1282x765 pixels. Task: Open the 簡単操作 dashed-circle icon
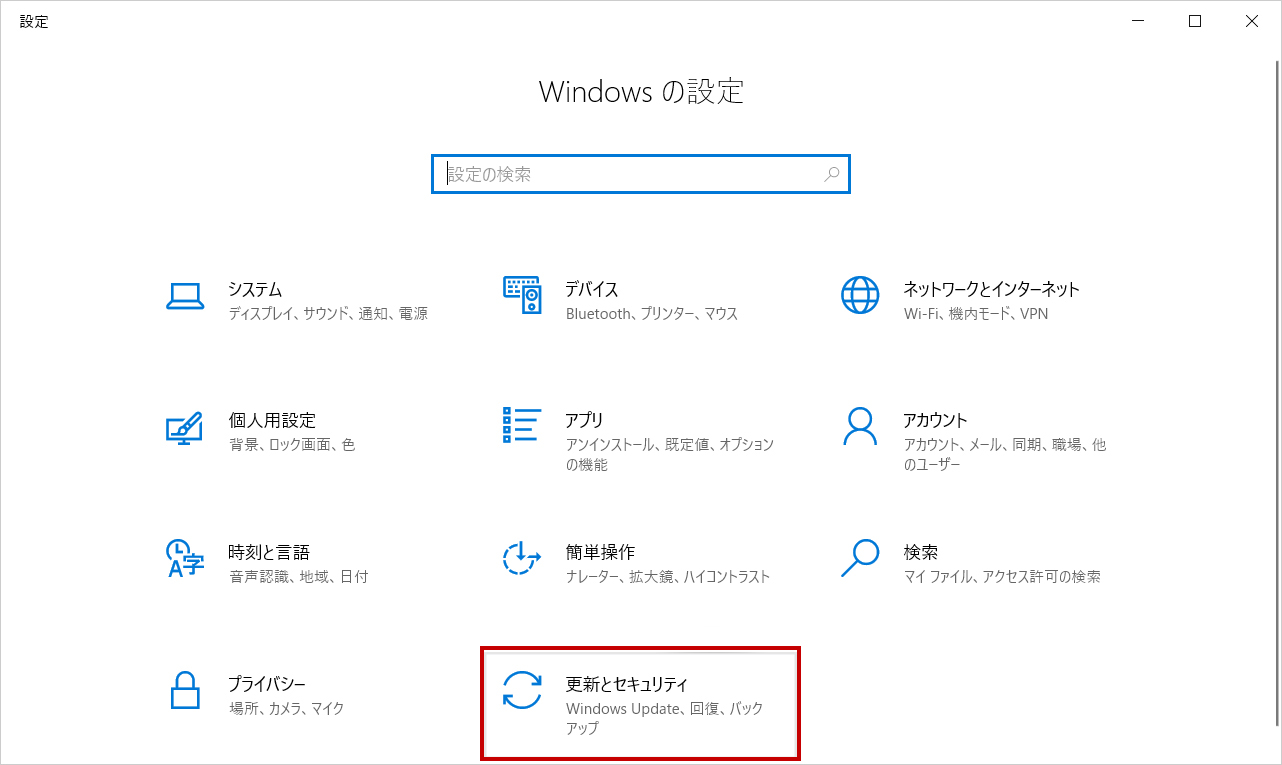522,558
